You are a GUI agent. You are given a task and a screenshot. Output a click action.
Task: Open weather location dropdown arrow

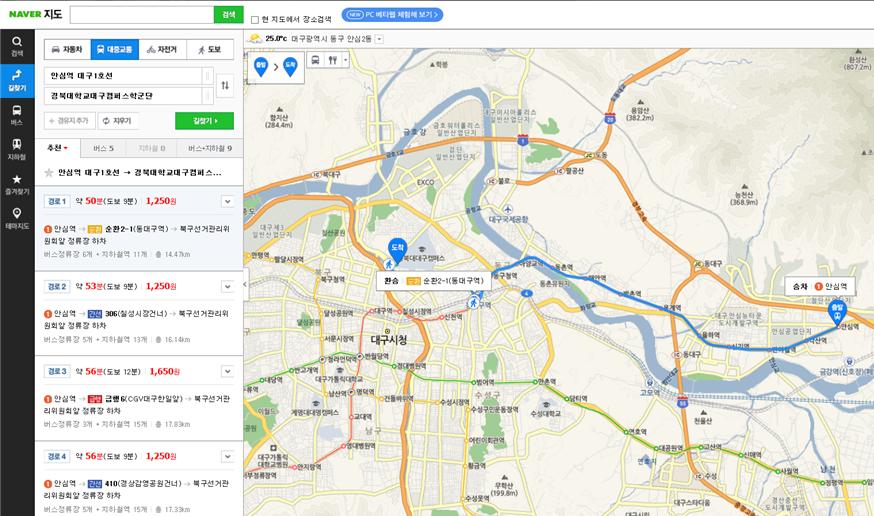tap(379, 38)
